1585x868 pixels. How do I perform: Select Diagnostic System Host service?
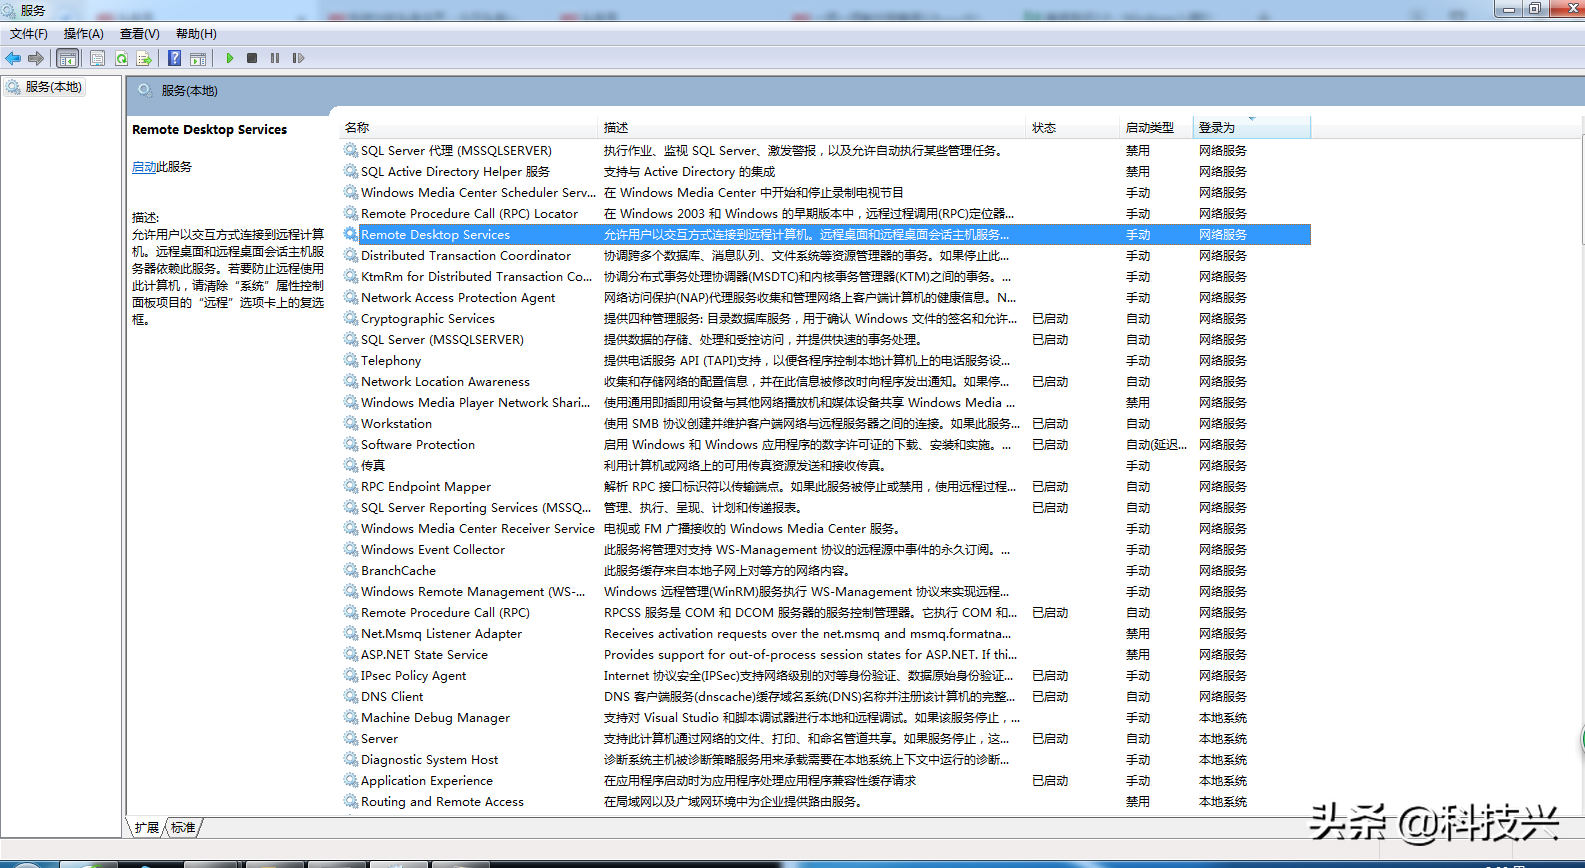pyautogui.click(x=826, y=759)
